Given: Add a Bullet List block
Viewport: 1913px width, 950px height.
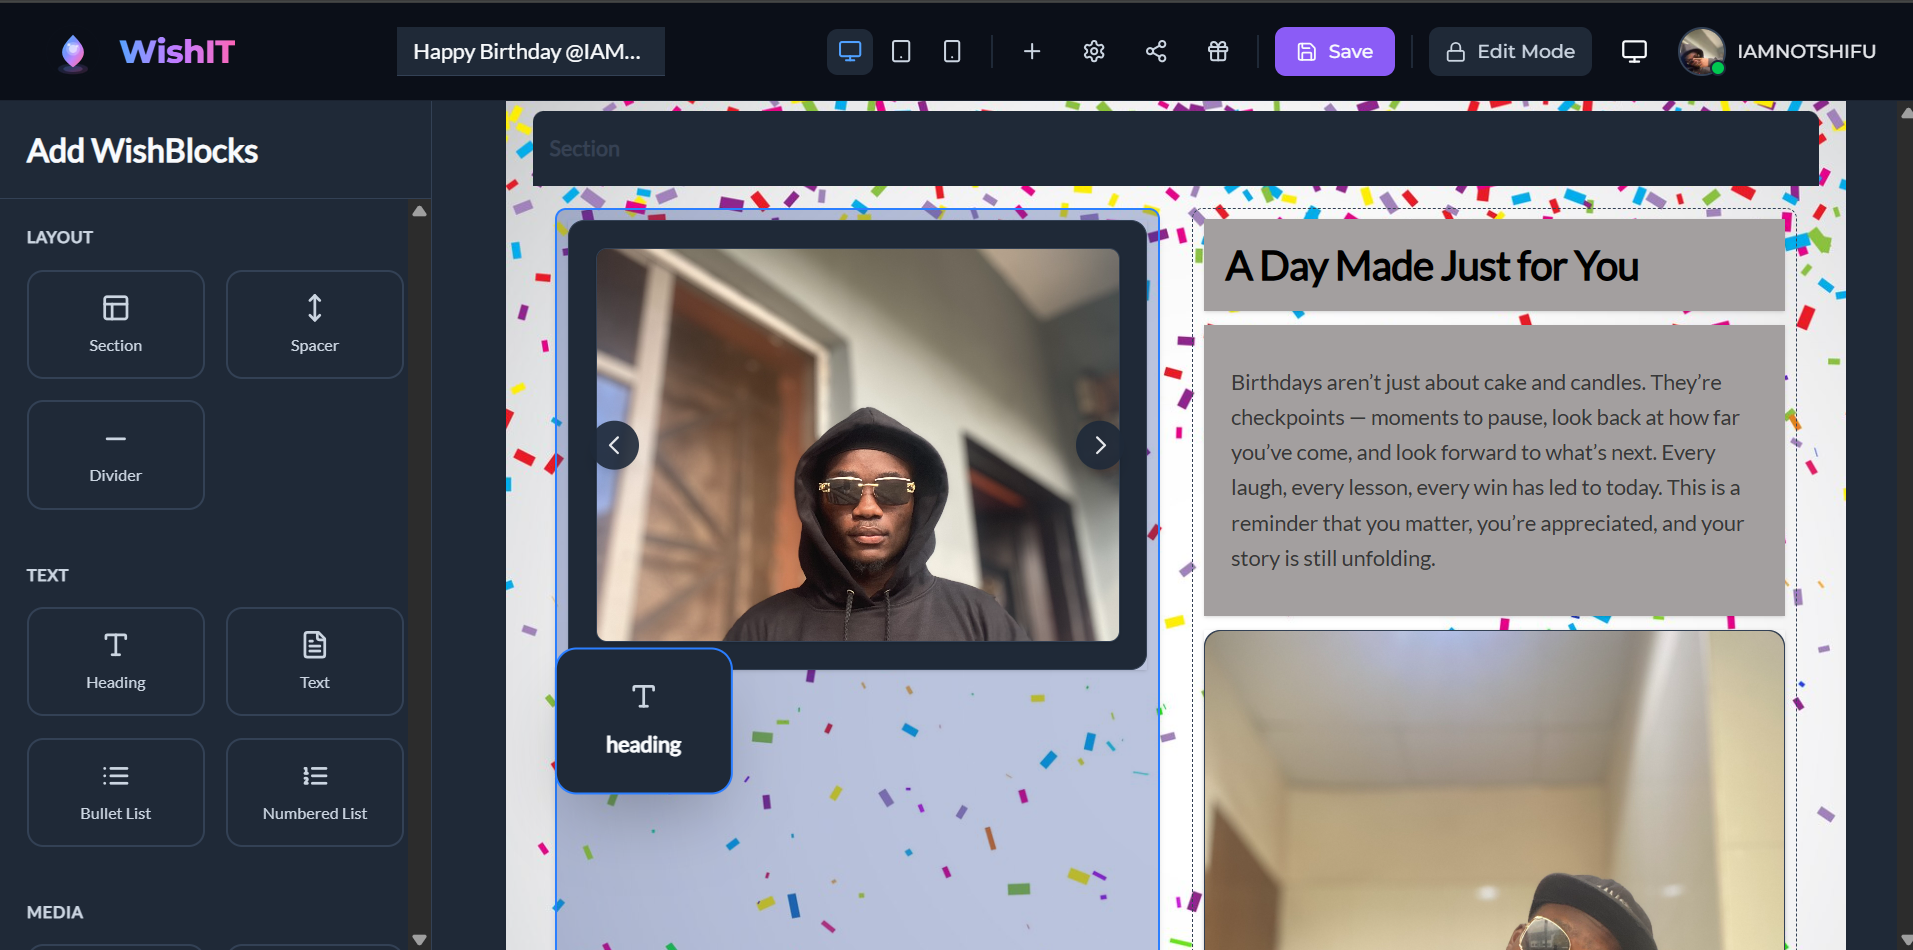Looking at the screenshot, I should 115,791.
